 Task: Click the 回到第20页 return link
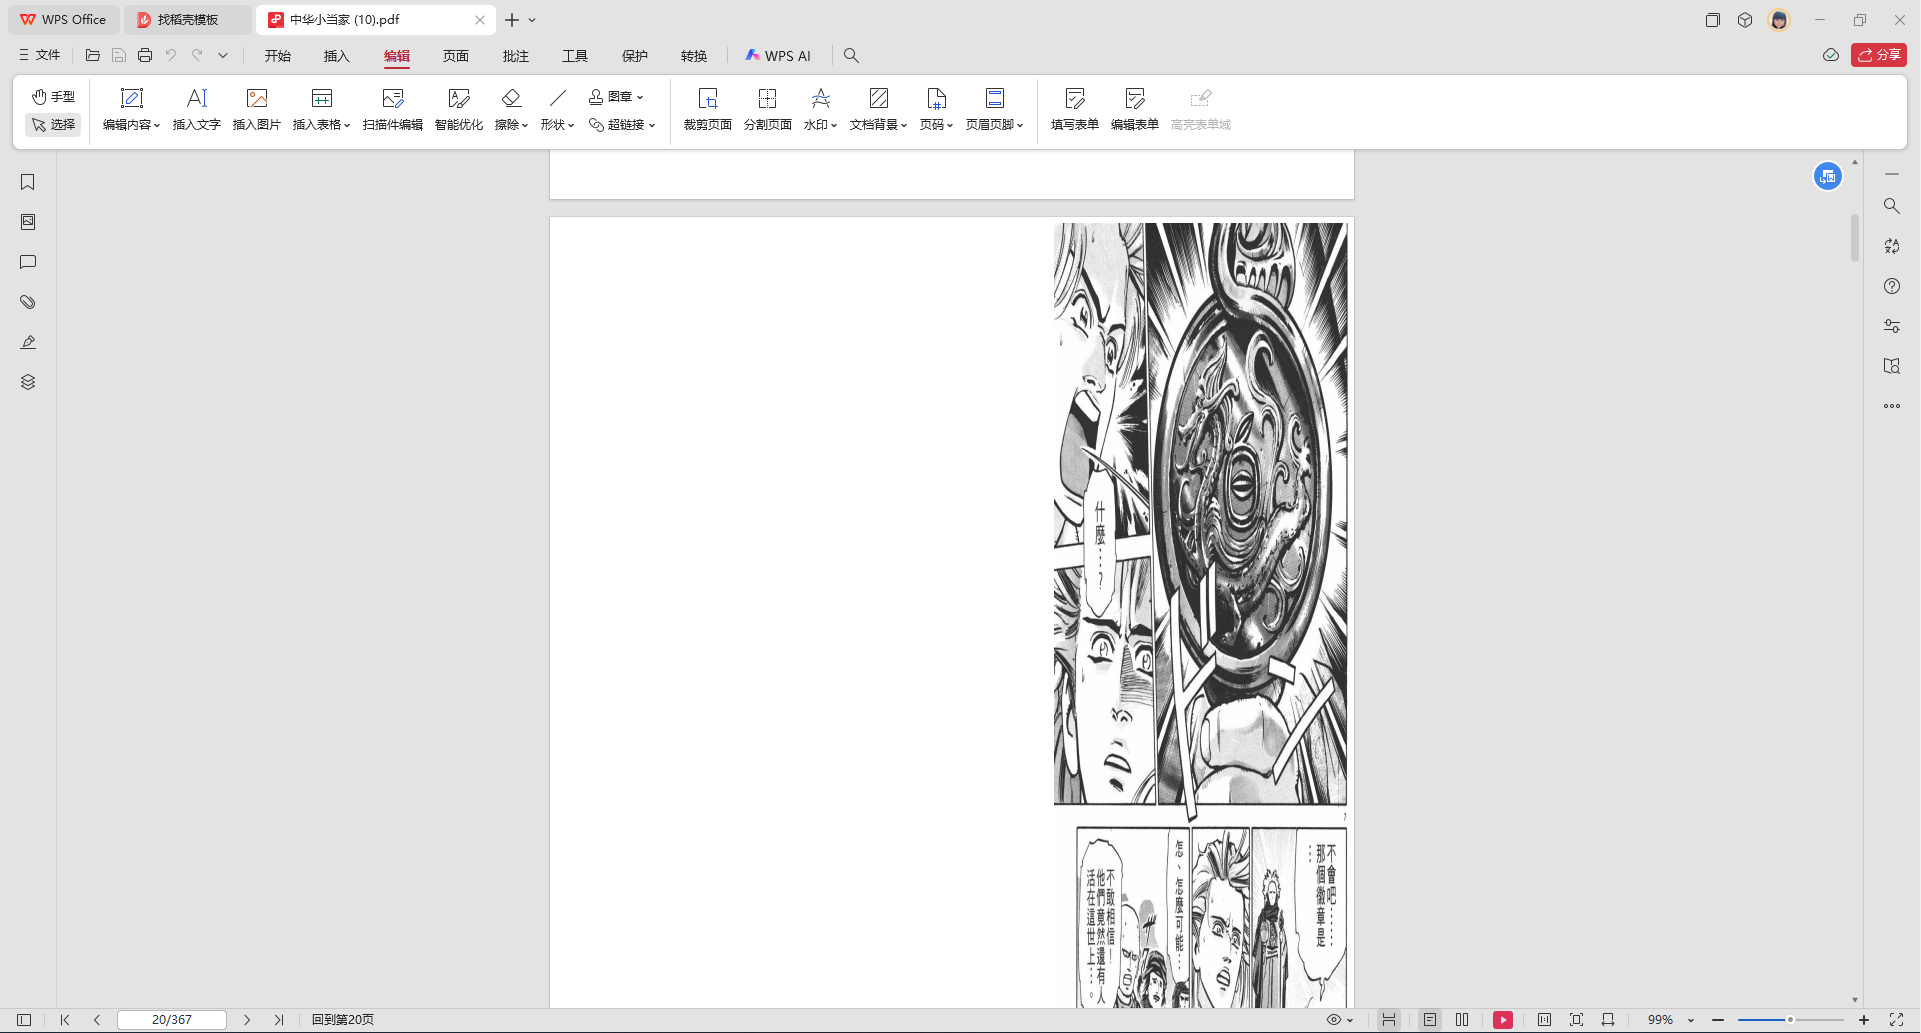point(343,1020)
